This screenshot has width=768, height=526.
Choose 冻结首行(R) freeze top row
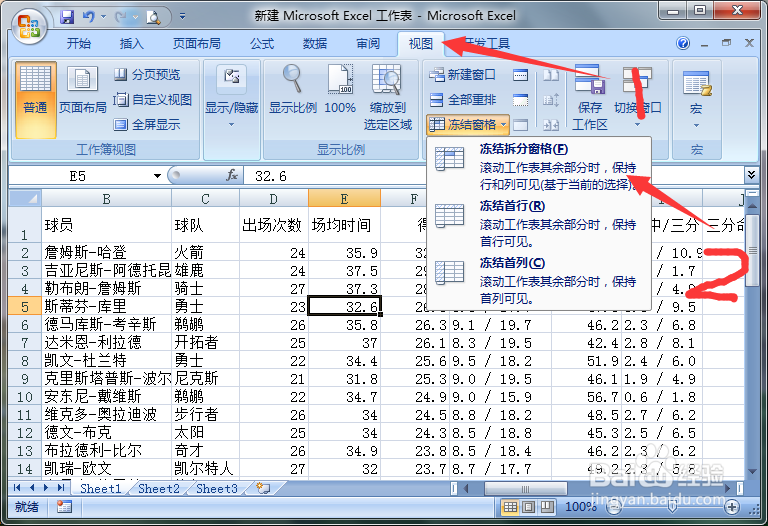pyautogui.click(x=539, y=223)
